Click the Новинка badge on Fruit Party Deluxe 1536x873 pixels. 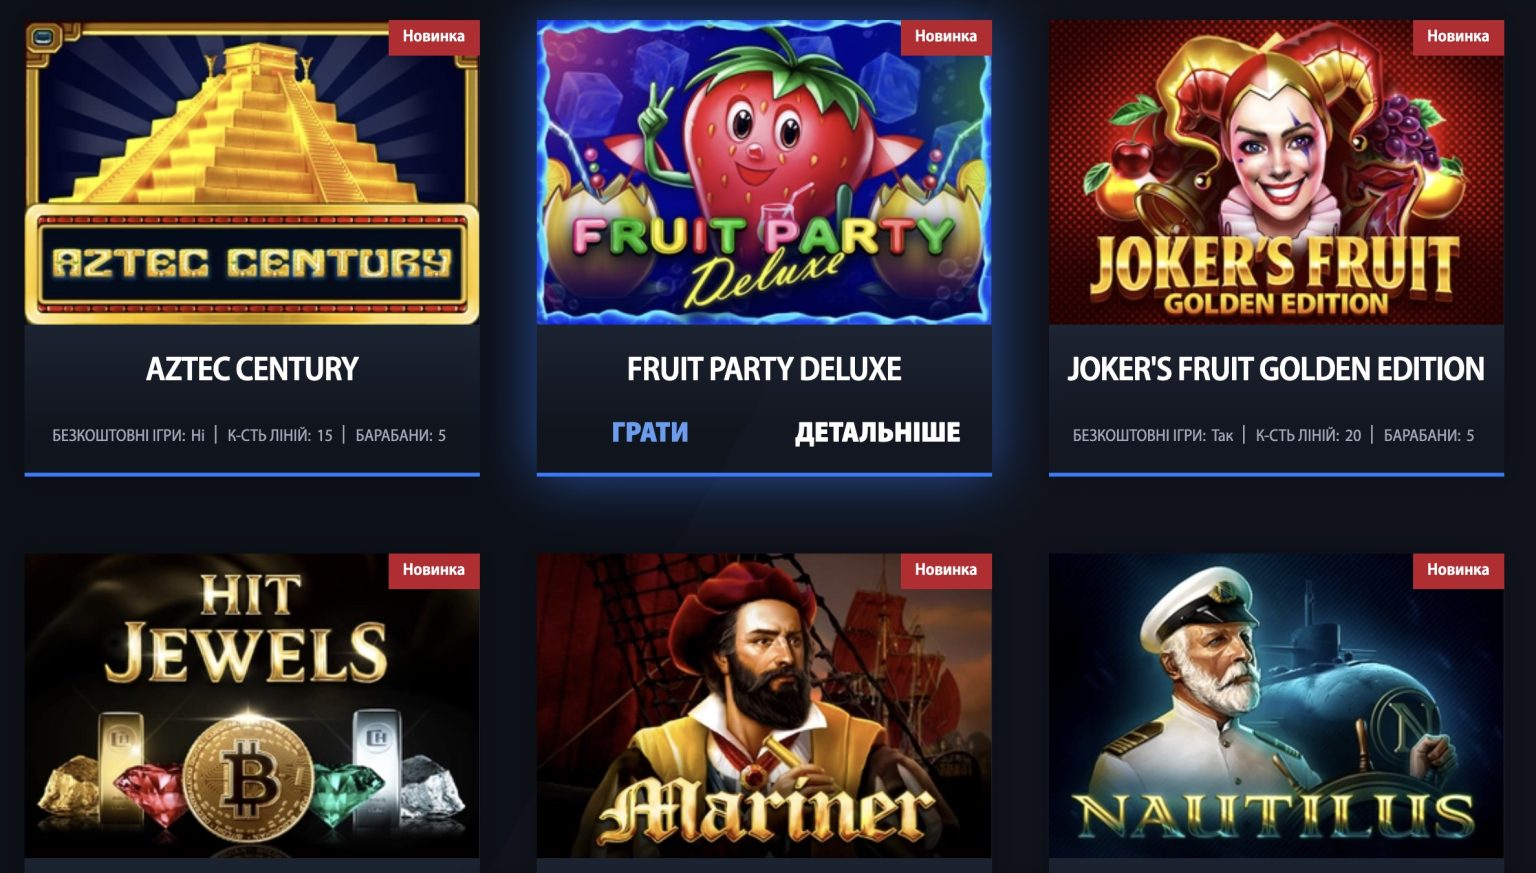[x=946, y=37]
